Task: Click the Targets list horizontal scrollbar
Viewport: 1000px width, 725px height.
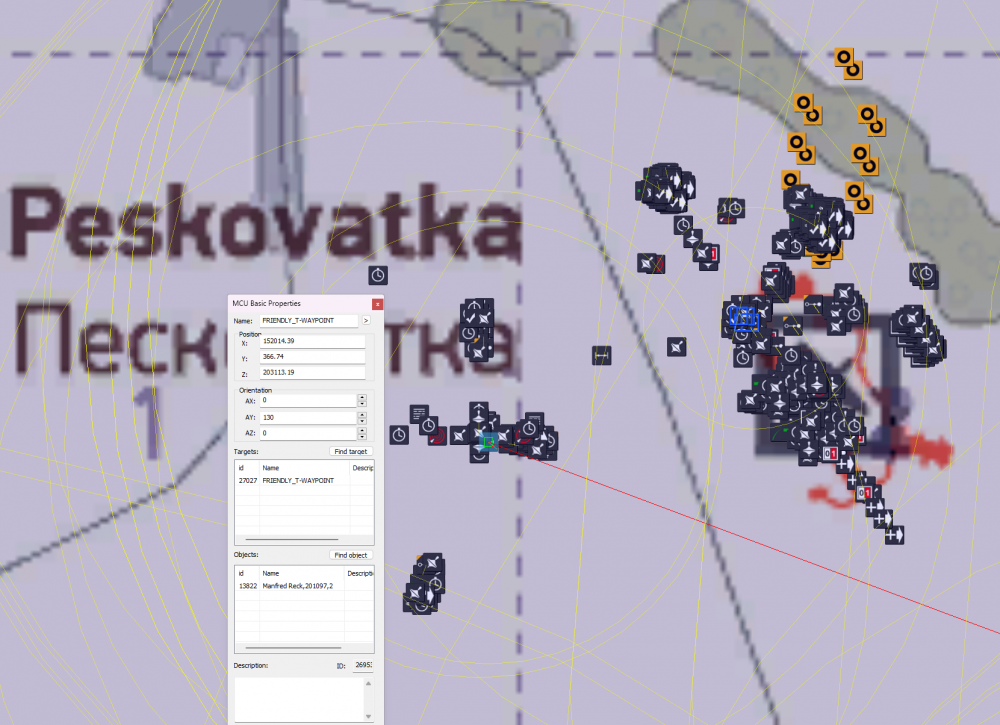Action: click(x=292, y=539)
